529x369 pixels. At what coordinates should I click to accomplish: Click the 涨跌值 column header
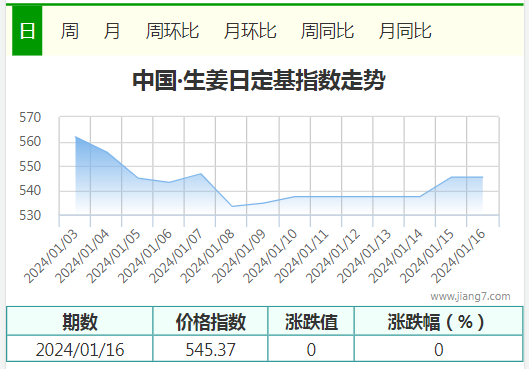click(x=311, y=321)
